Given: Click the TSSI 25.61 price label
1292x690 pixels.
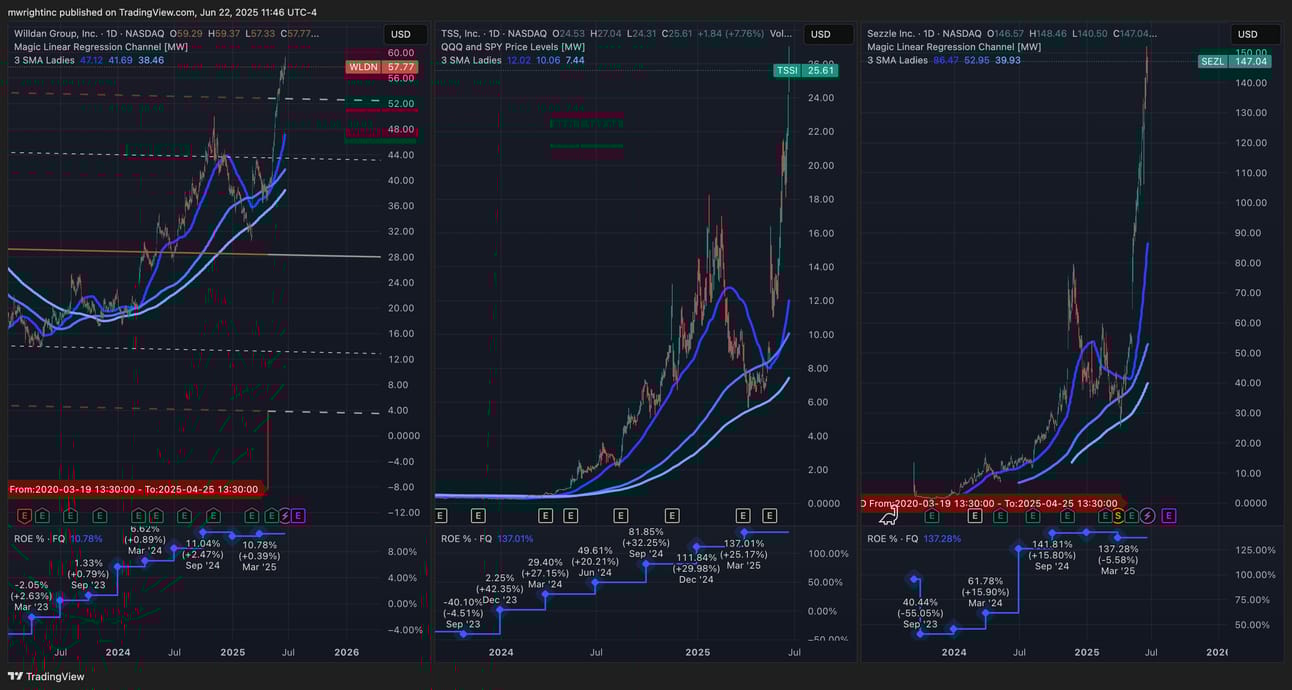Looking at the screenshot, I should 805,71.
